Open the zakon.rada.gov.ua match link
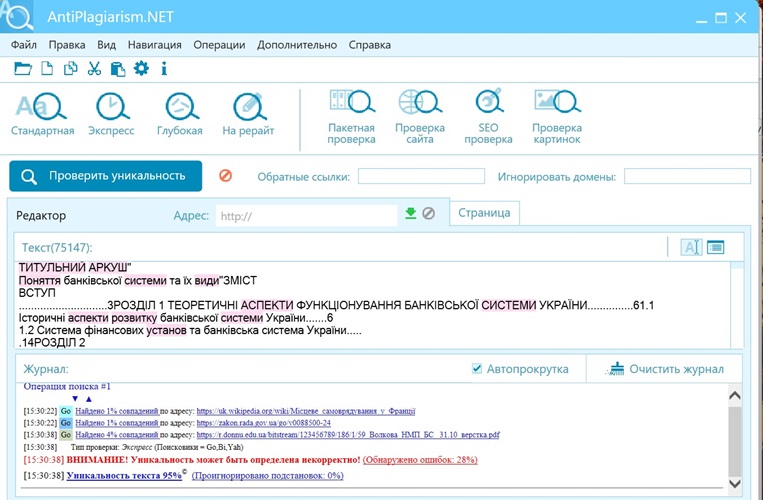Viewport: 763px width, 500px height. [264, 423]
